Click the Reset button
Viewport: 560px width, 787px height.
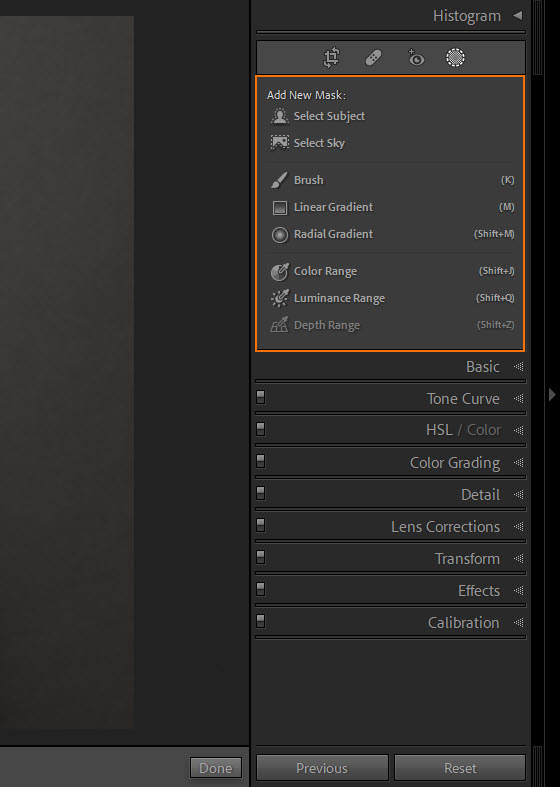coord(460,768)
